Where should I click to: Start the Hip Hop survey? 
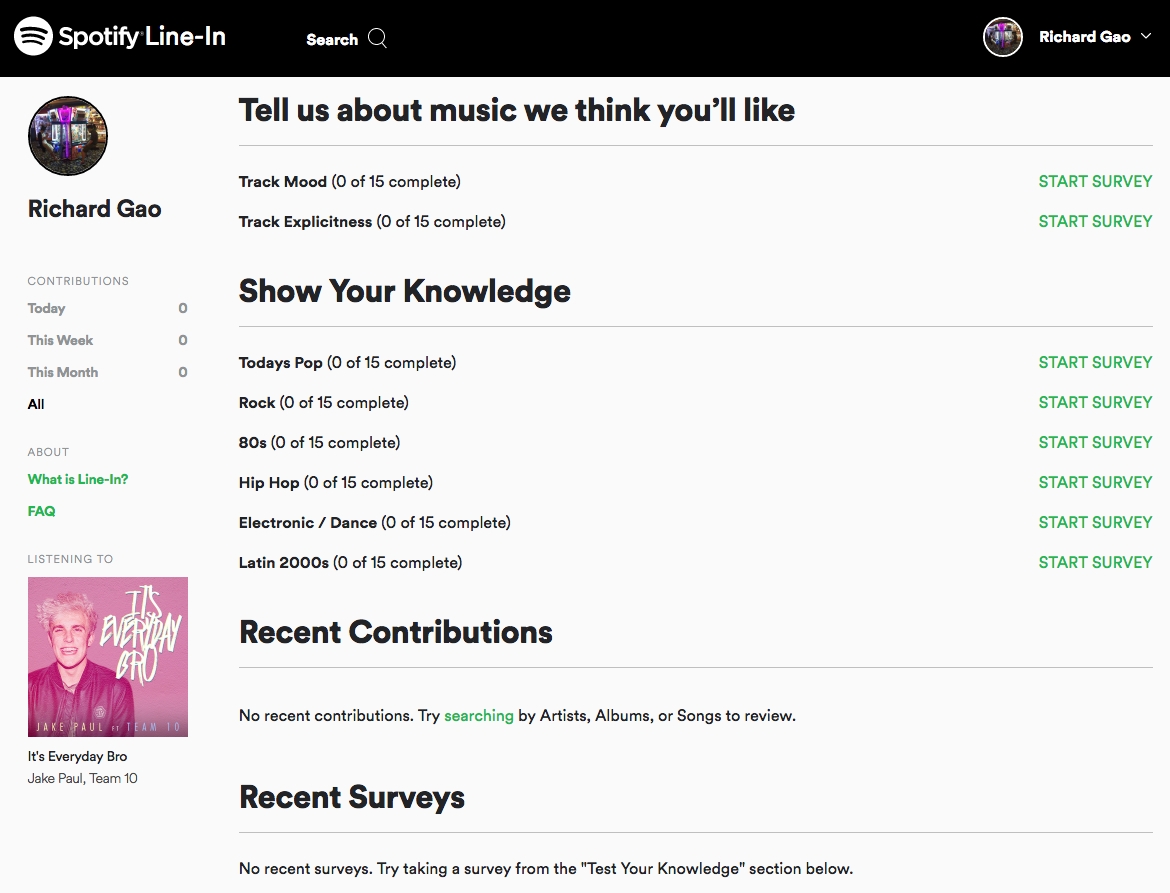(1095, 483)
